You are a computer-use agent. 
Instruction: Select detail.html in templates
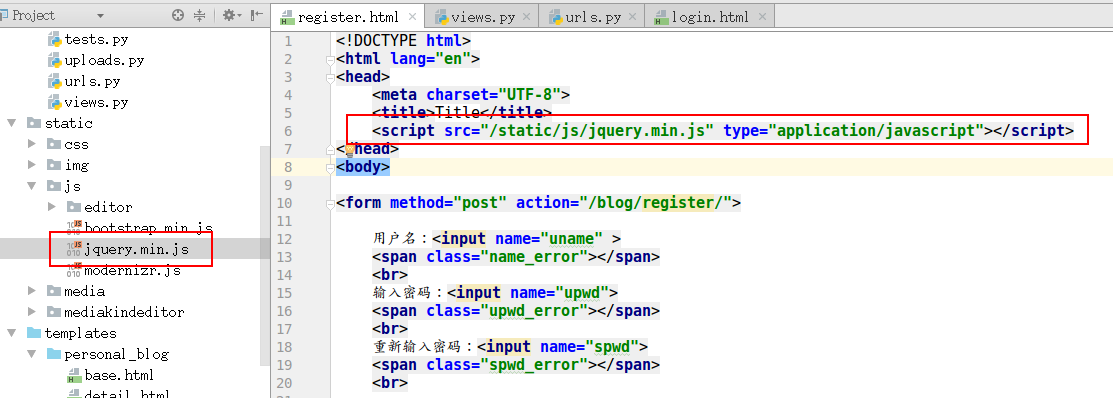pos(127,394)
